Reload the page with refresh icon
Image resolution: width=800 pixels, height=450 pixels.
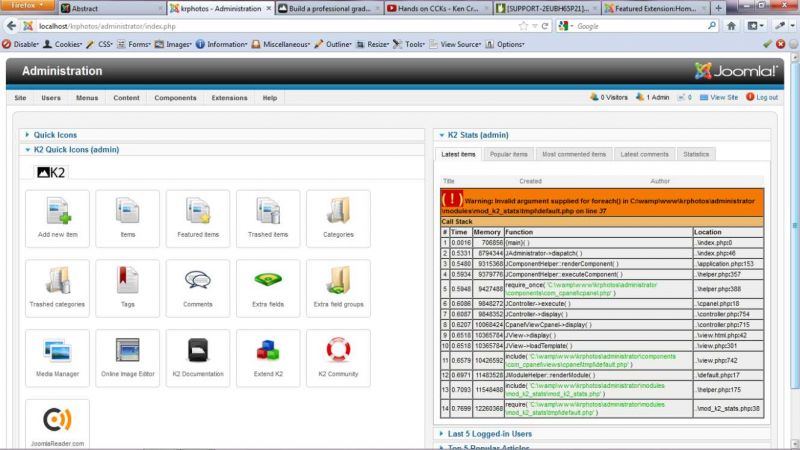click(545, 26)
